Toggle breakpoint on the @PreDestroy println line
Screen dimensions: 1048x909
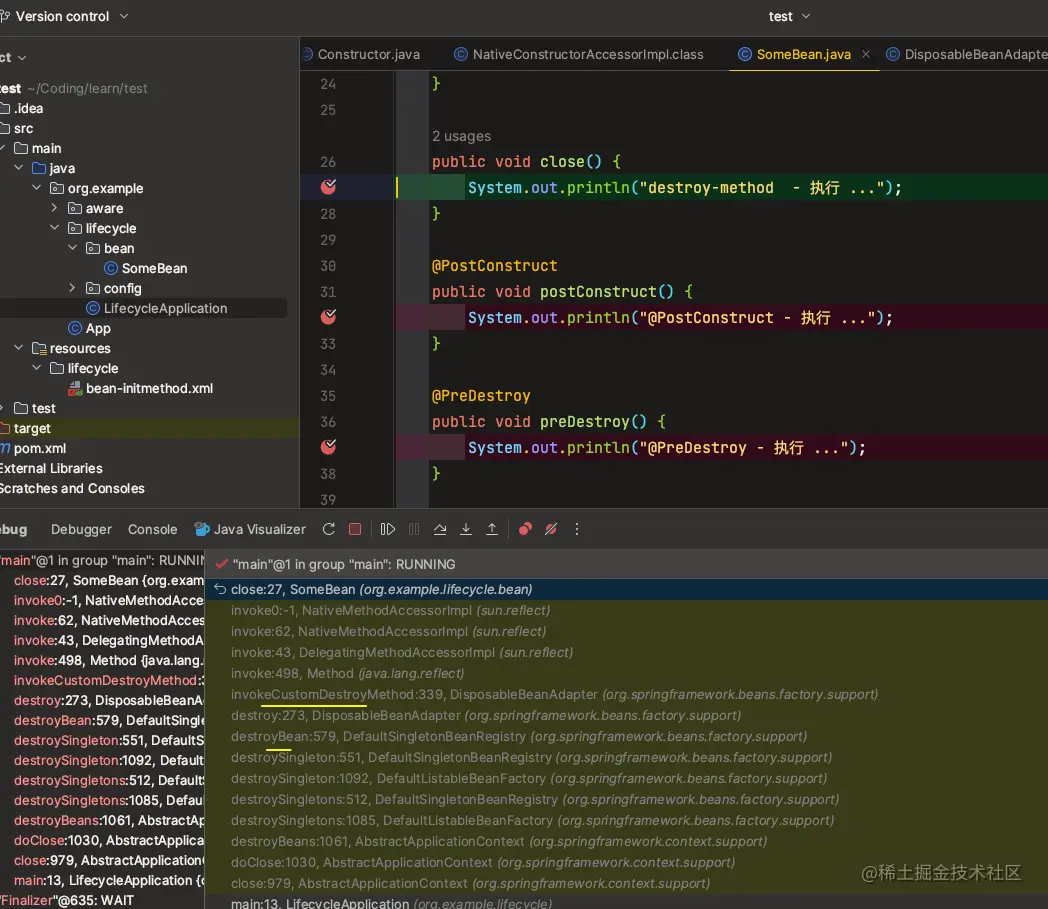tap(328, 447)
